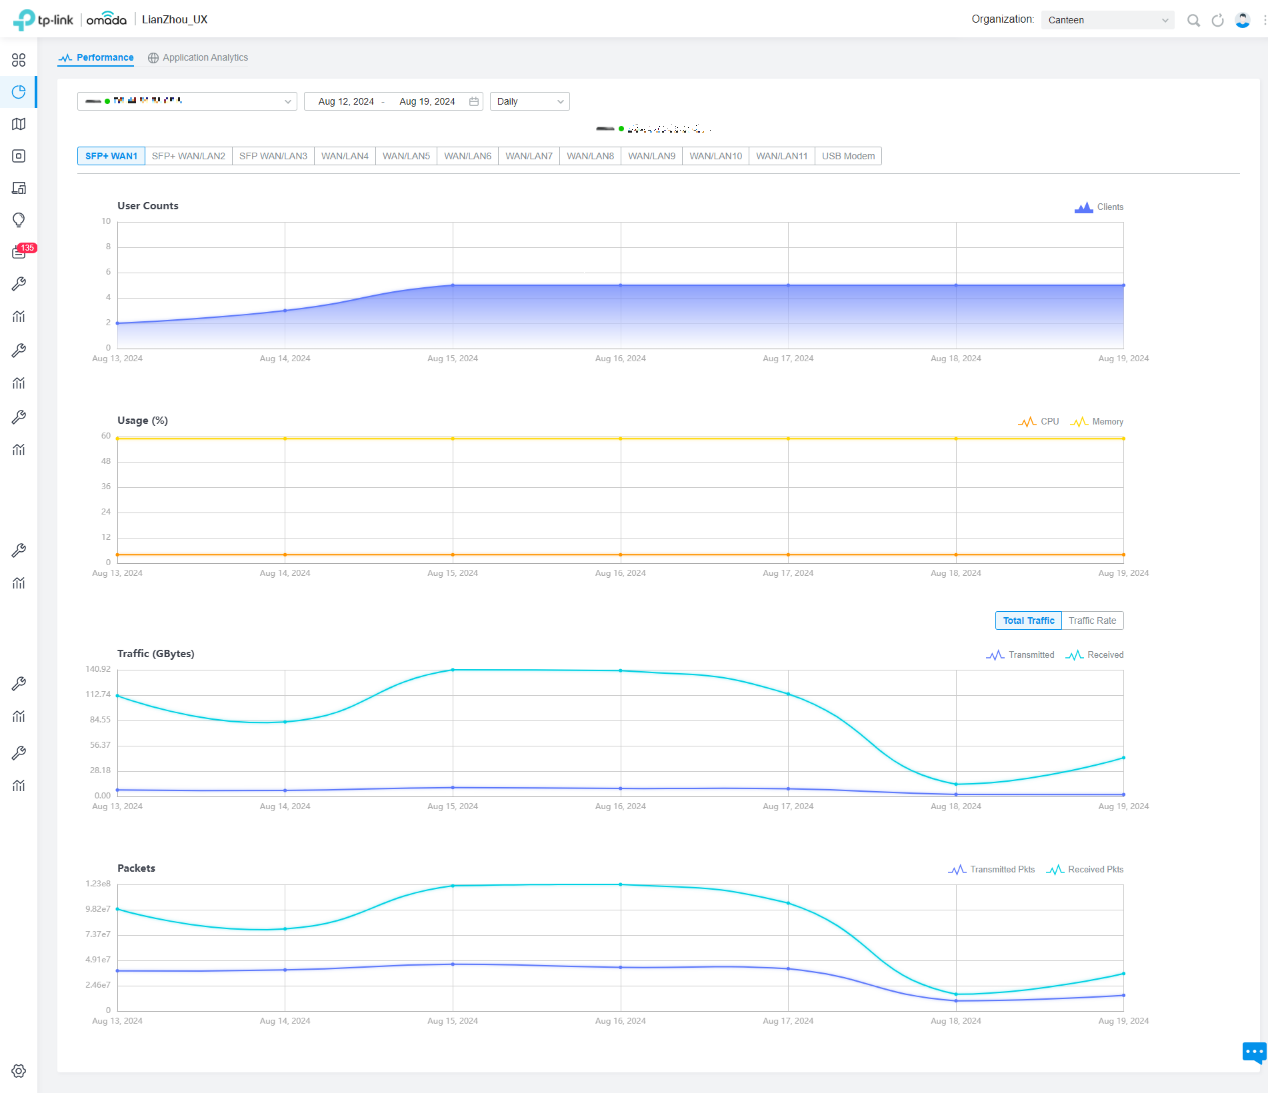Select the WAN/LAN9 port tab
This screenshot has width=1268, height=1093.
[652, 156]
